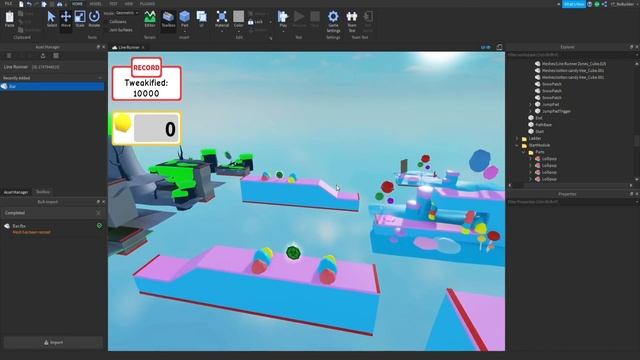Click the Properties filter input field
The height and width of the screenshot is (360, 640).
tap(571, 202)
